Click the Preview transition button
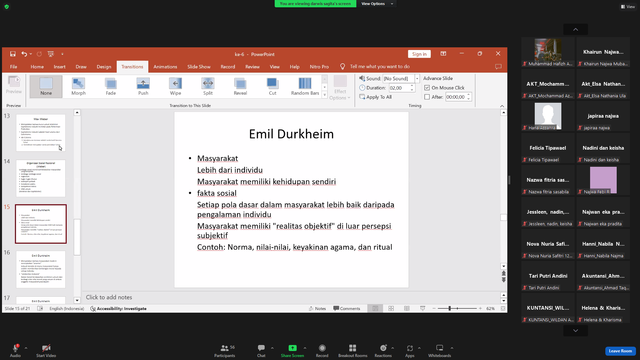The height and width of the screenshot is (360, 640). click(x=13, y=85)
